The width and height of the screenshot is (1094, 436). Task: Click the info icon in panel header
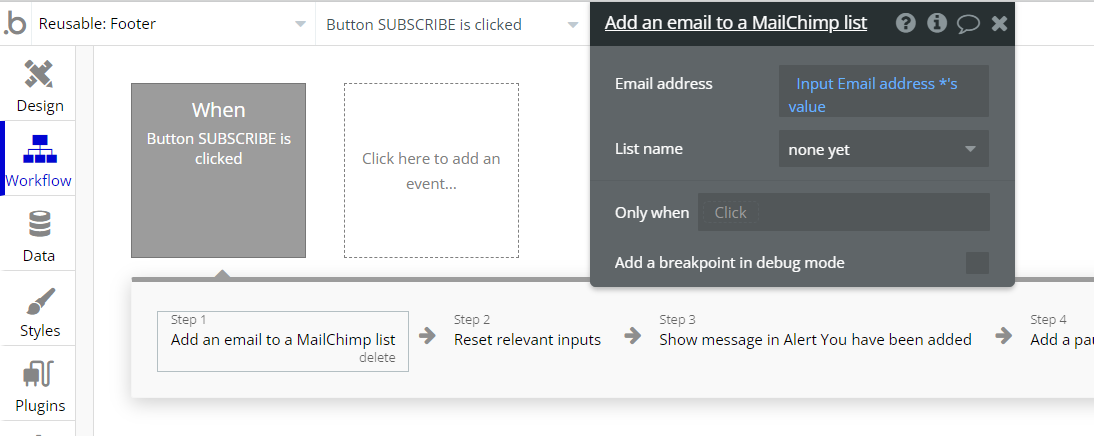(x=936, y=24)
